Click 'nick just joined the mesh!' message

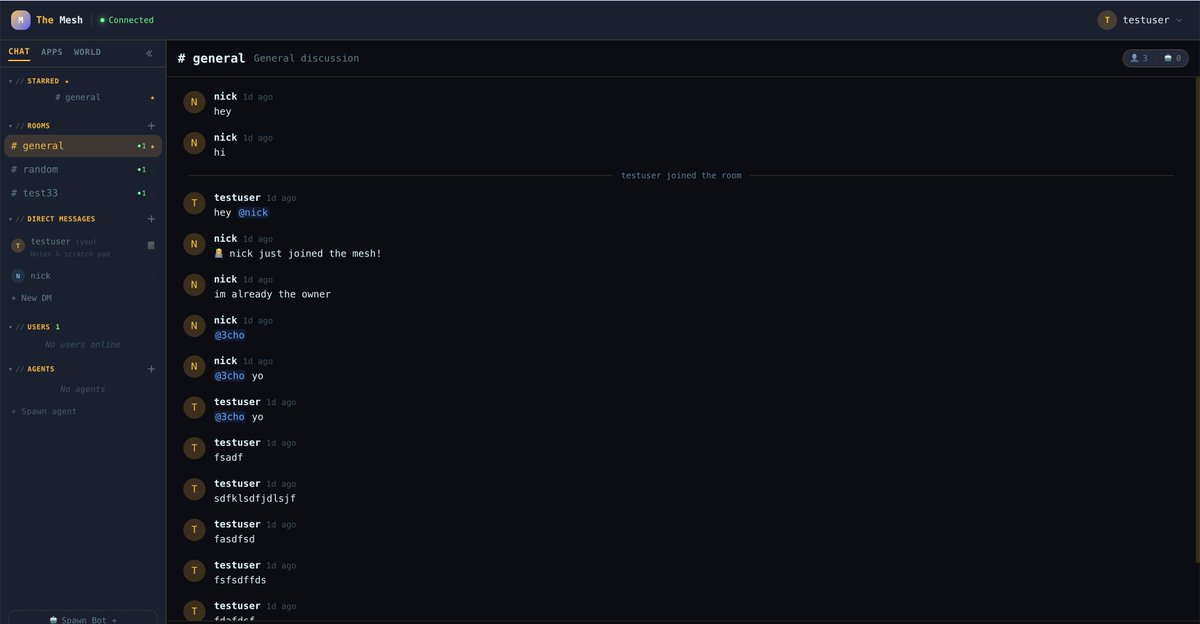tap(297, 254)
